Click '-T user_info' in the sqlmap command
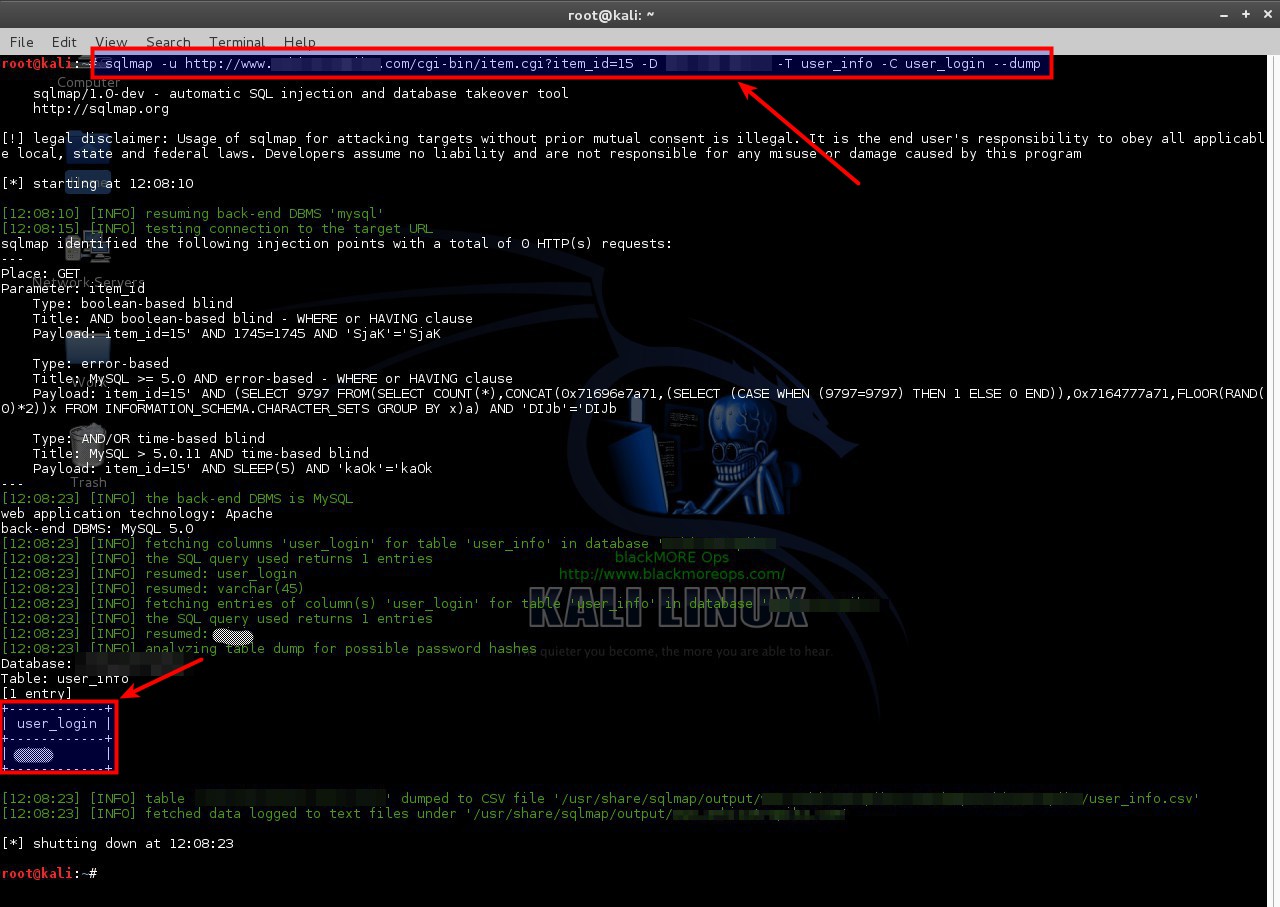This screenshot has width=1280, height=907. [x=825, y=64]
